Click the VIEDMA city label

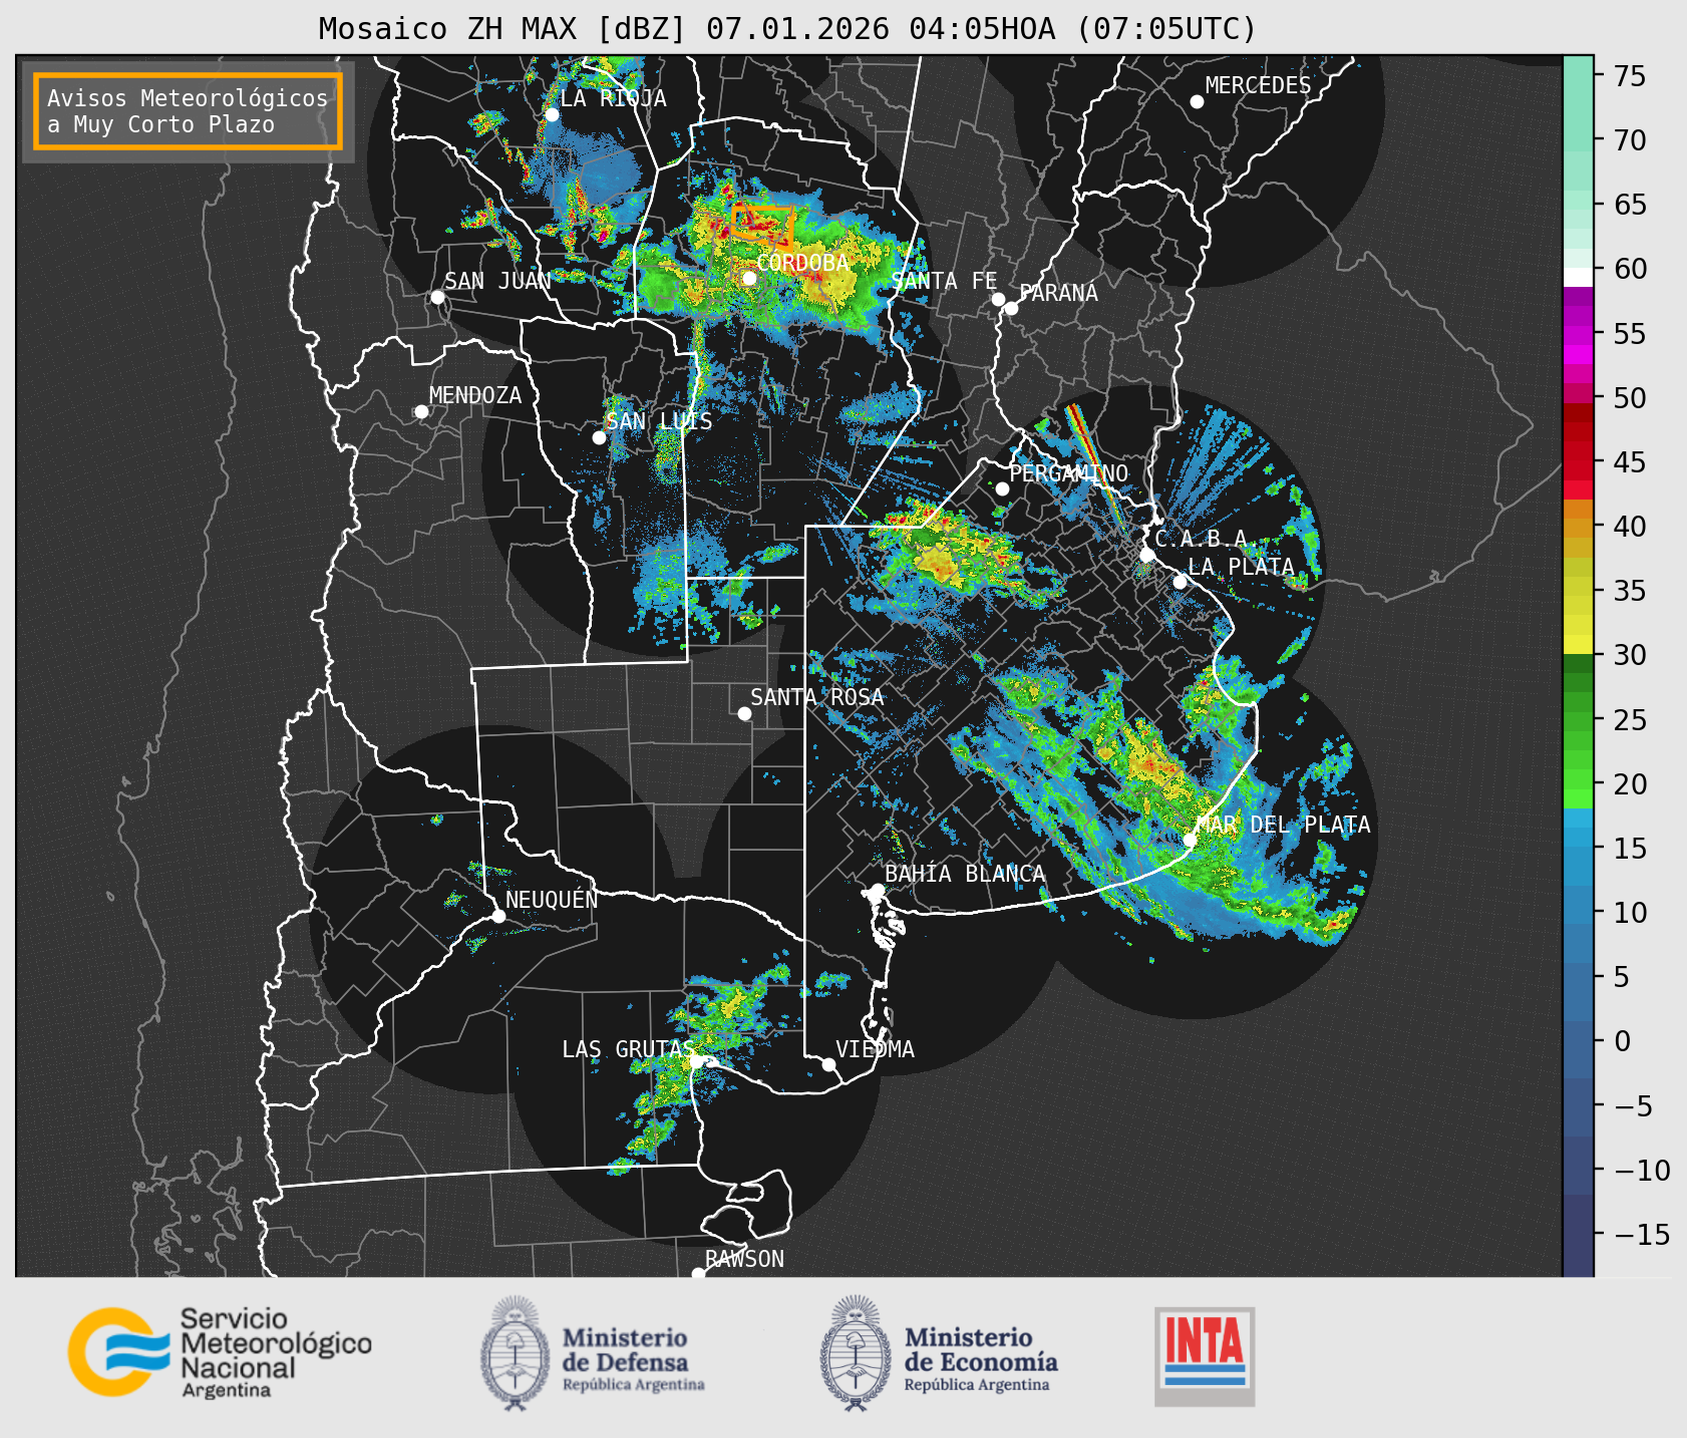(875, 1049)
